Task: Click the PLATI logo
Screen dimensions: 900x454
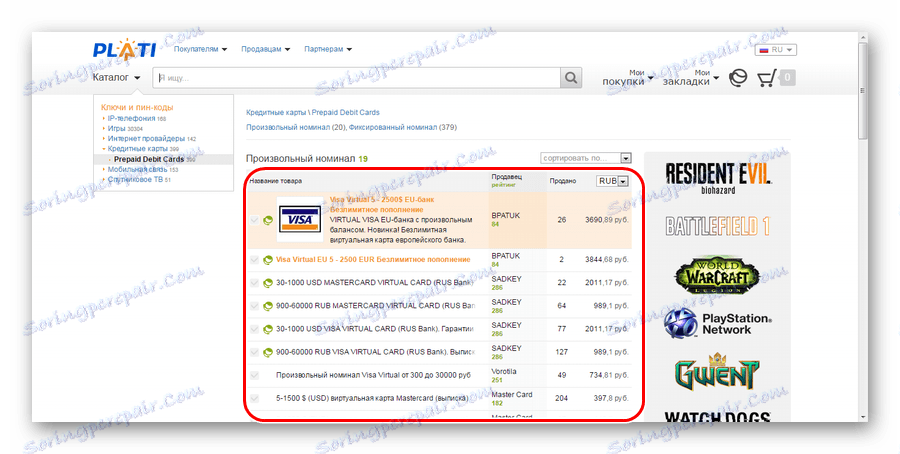Action: coord(124,50)
